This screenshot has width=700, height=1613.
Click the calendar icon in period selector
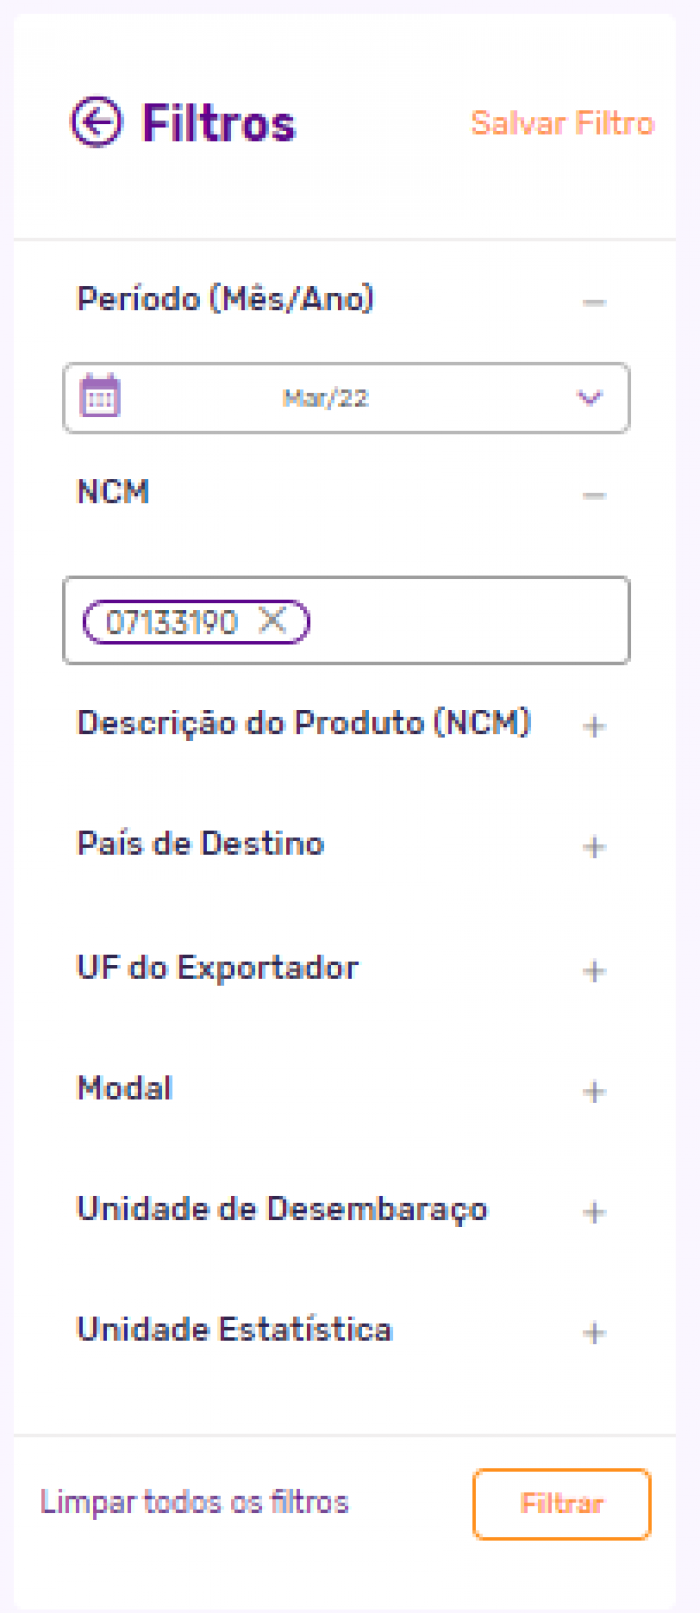(99, 397)
